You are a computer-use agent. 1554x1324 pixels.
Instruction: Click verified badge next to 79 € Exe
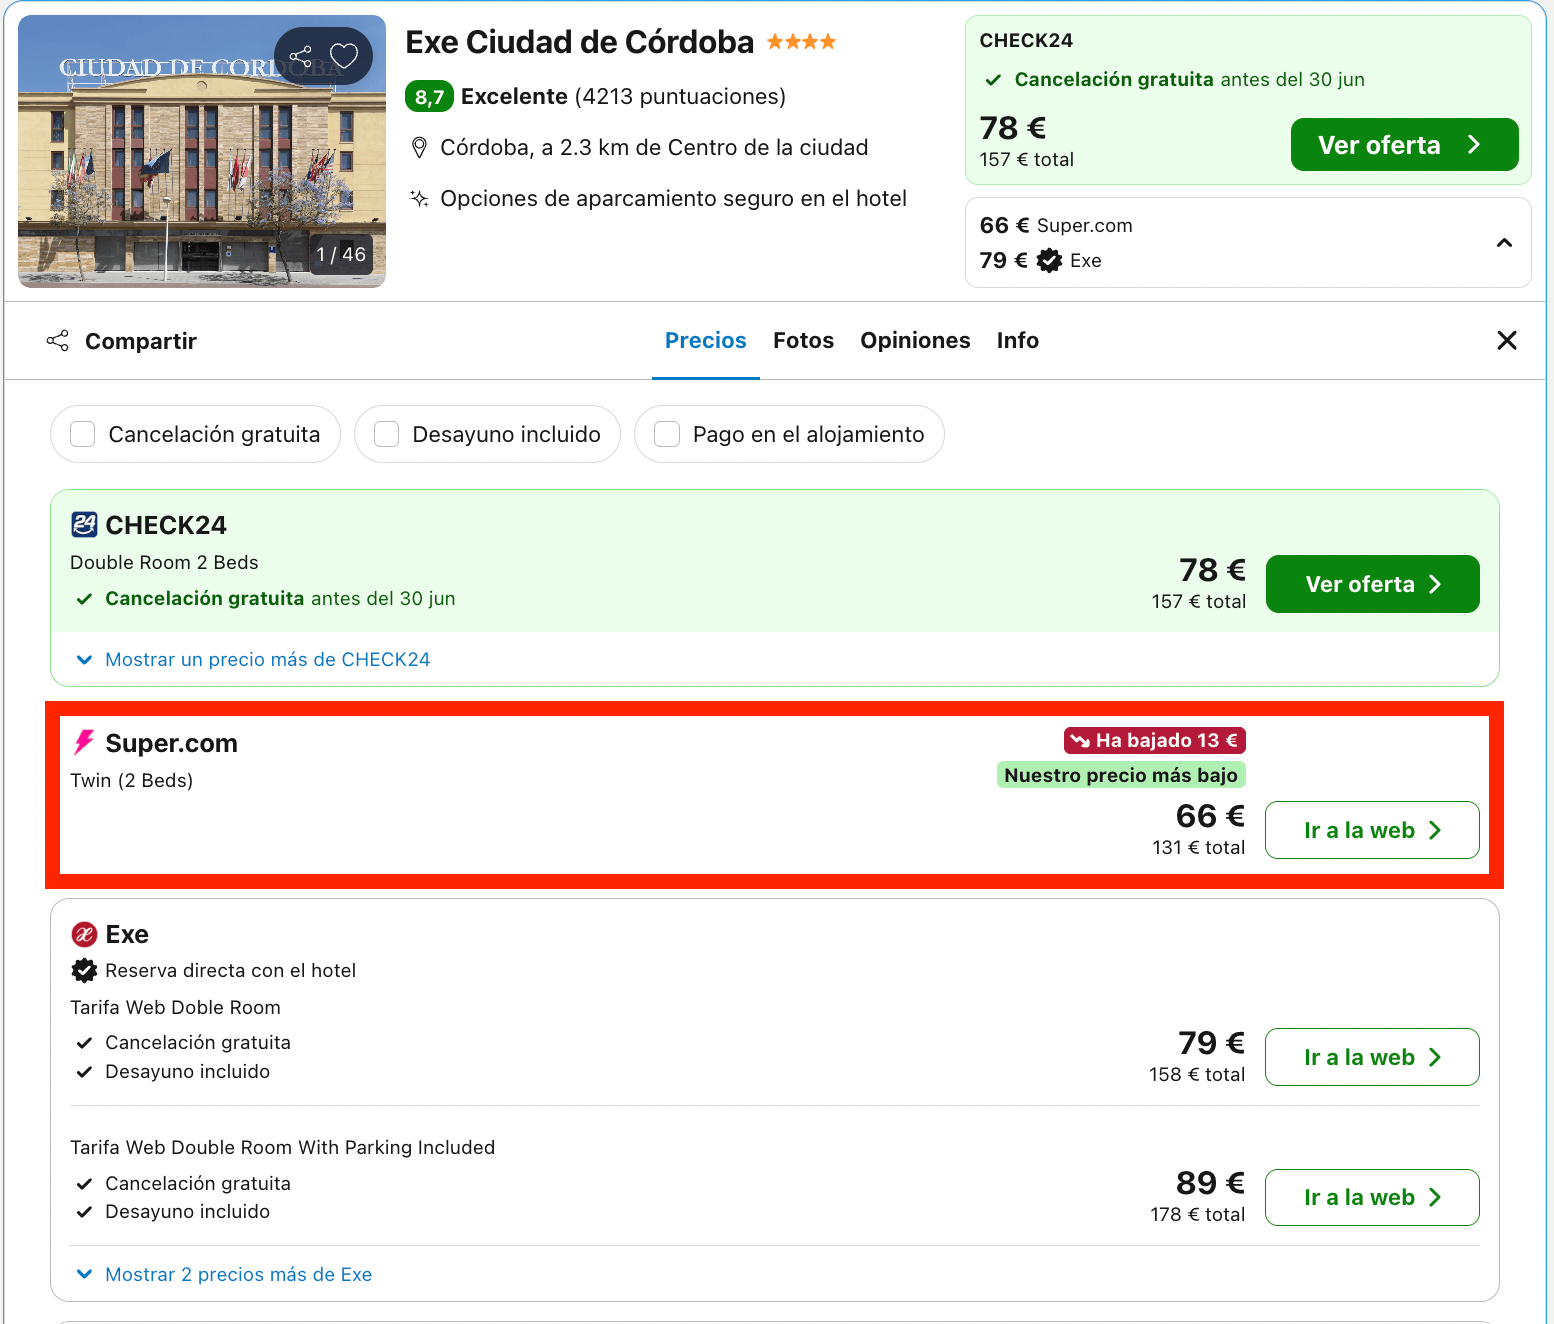[x=1049, y=261]
